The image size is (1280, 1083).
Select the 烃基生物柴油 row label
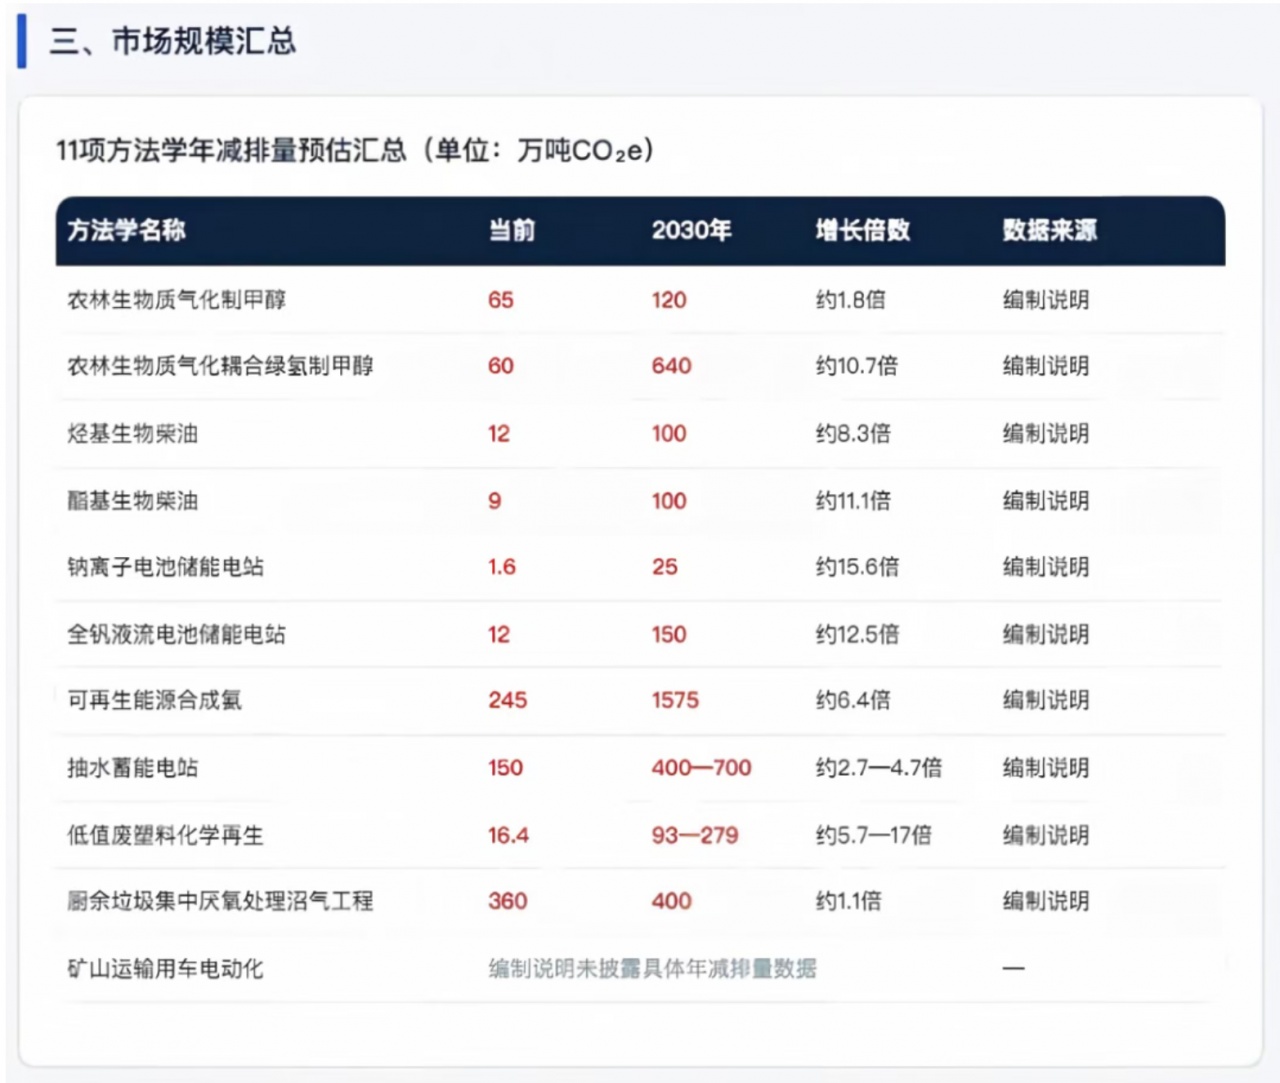133,434
